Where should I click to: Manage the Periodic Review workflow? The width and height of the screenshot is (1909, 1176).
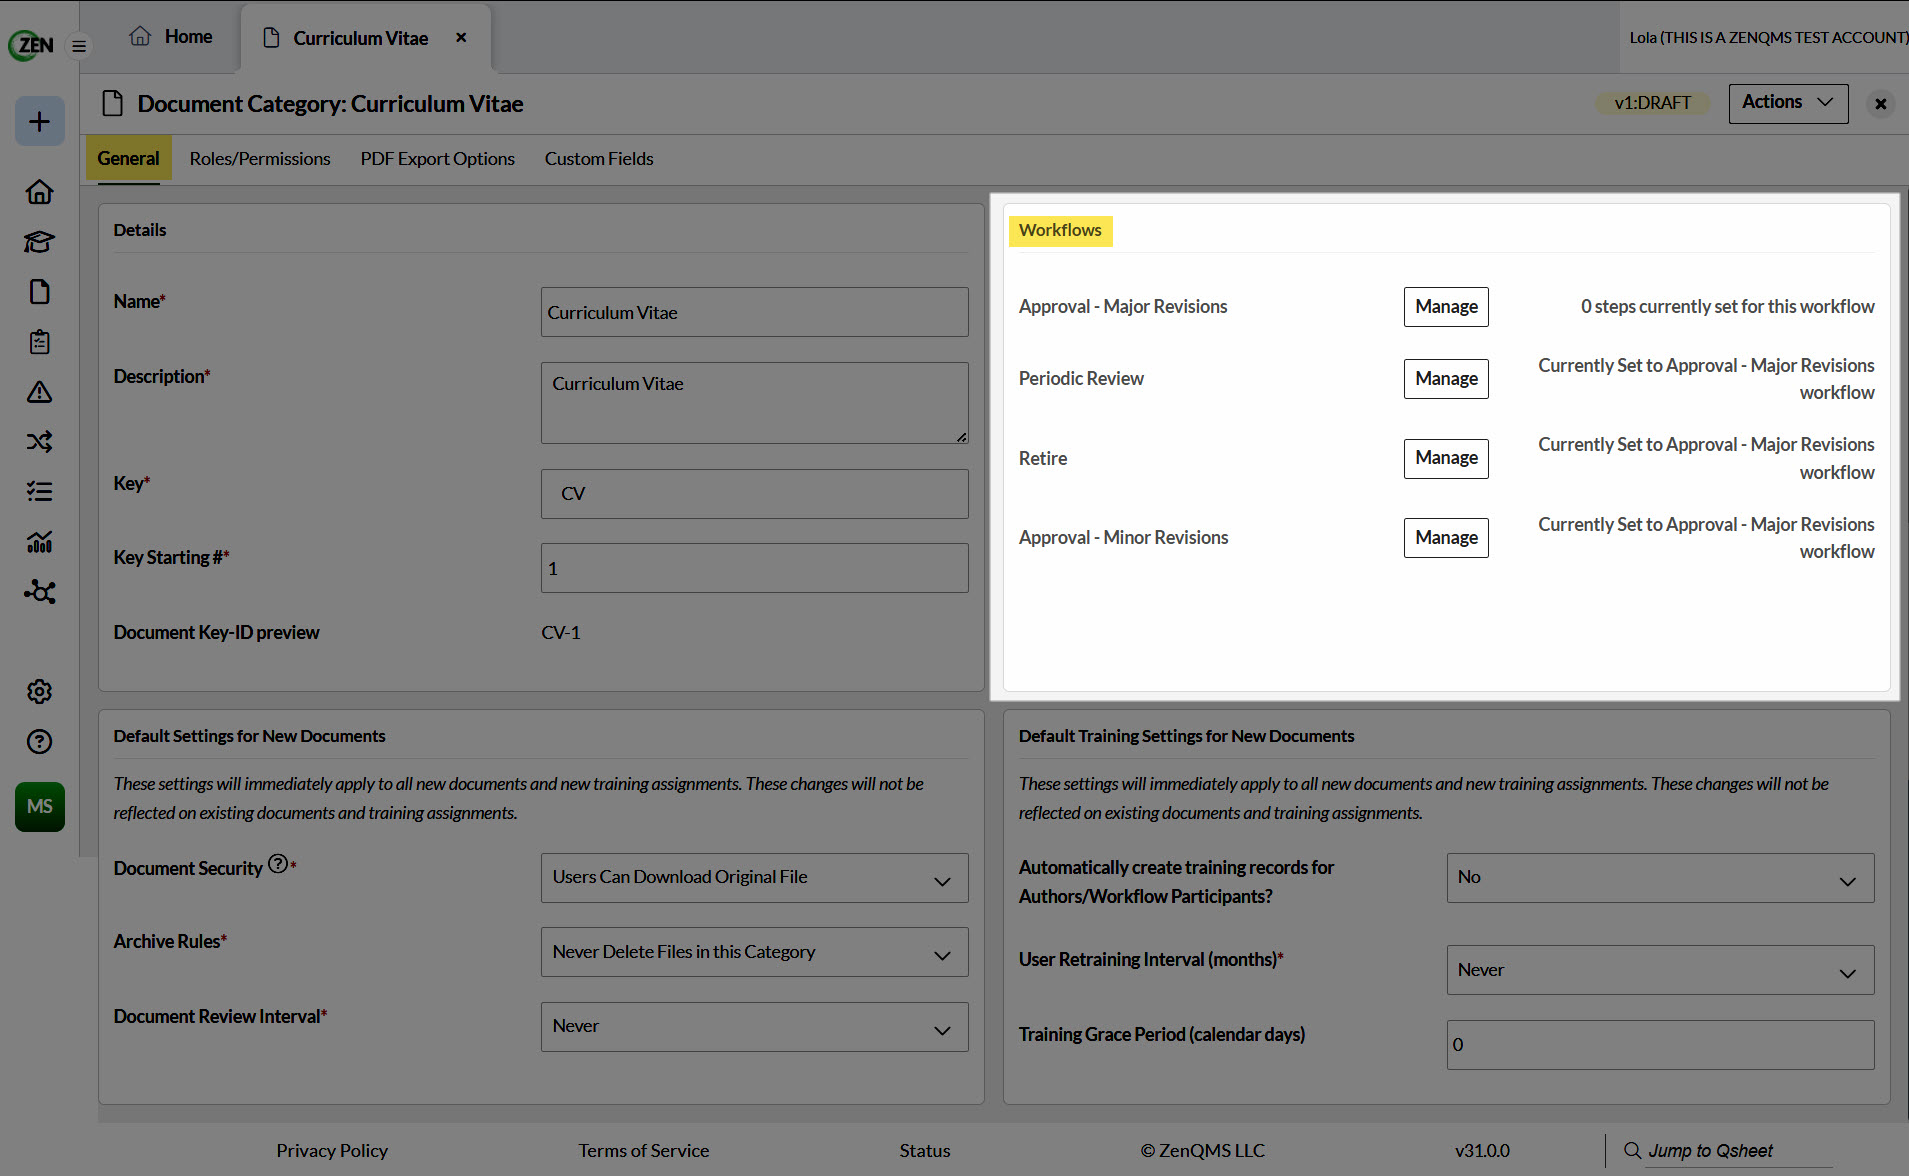[1446, 379]
